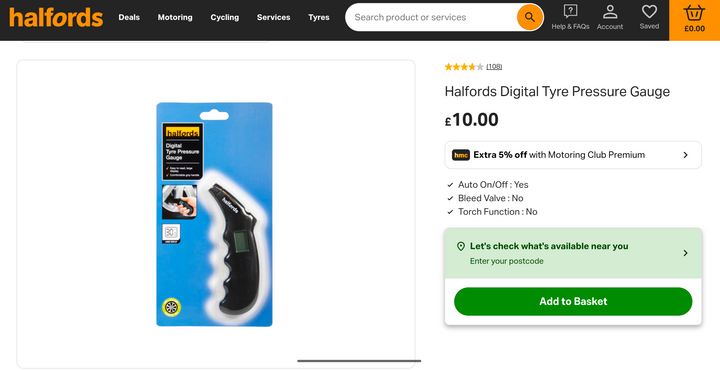
Task: Click the location pin icon
Action: pos(461,247)
